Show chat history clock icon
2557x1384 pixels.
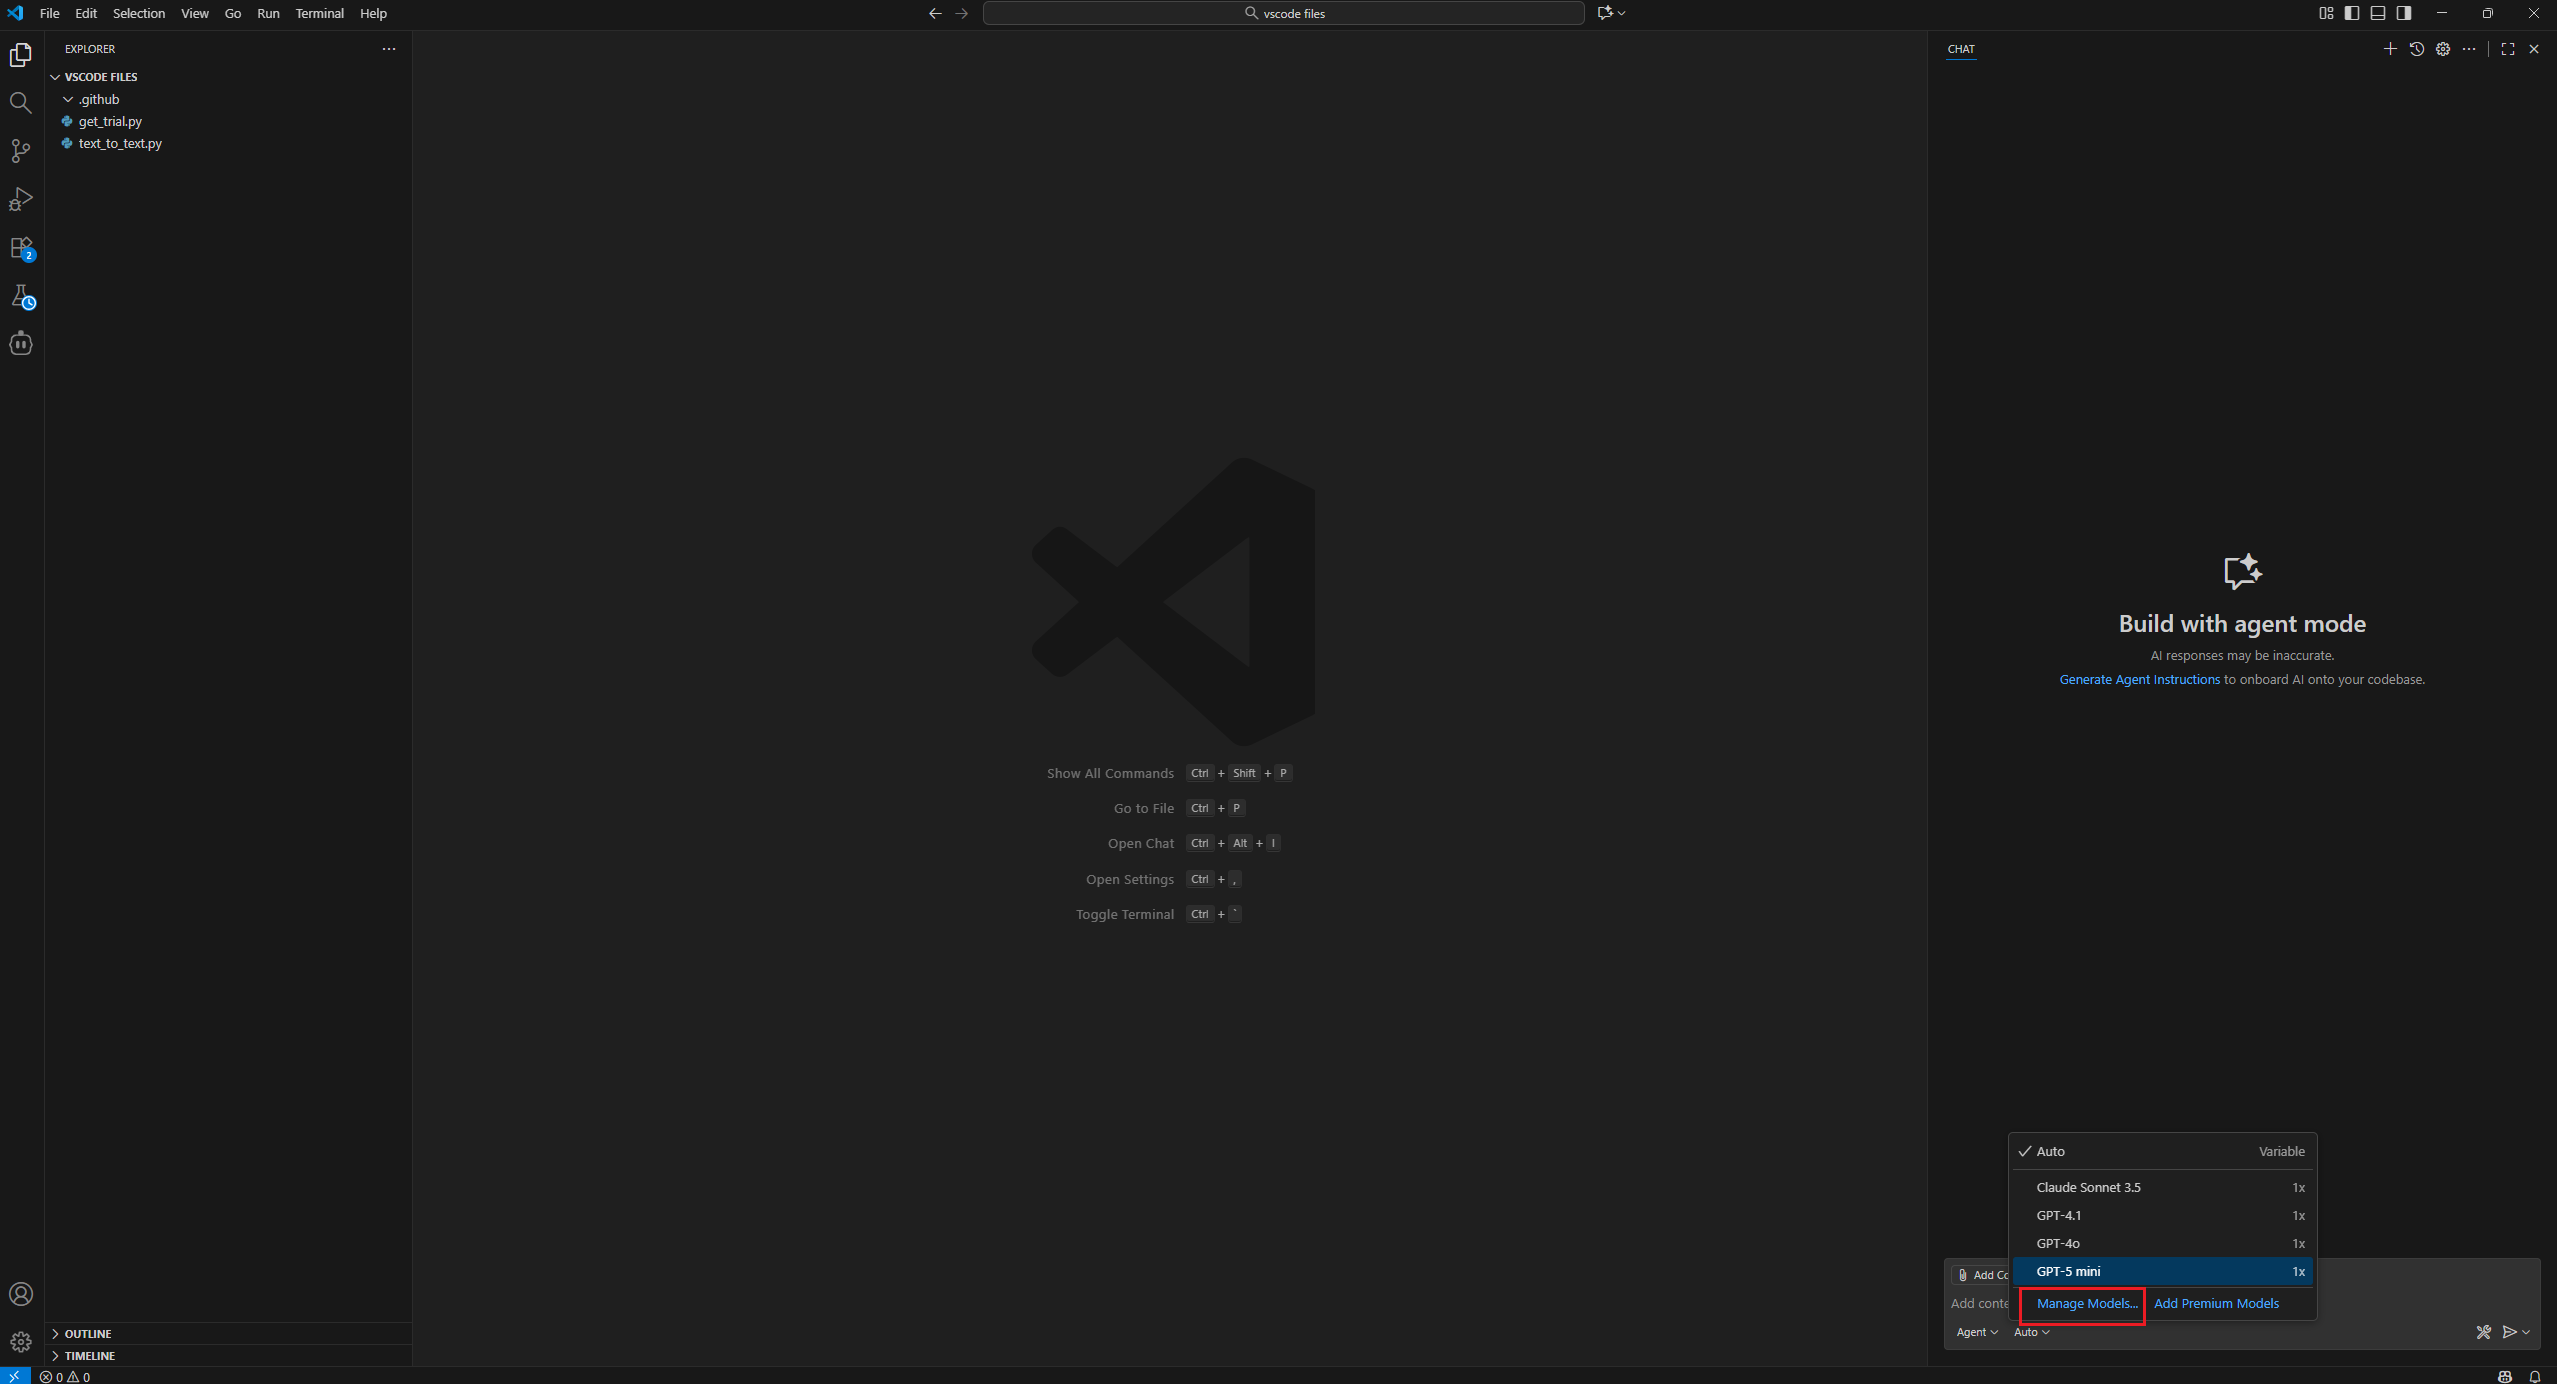[x=2417, y=49]
